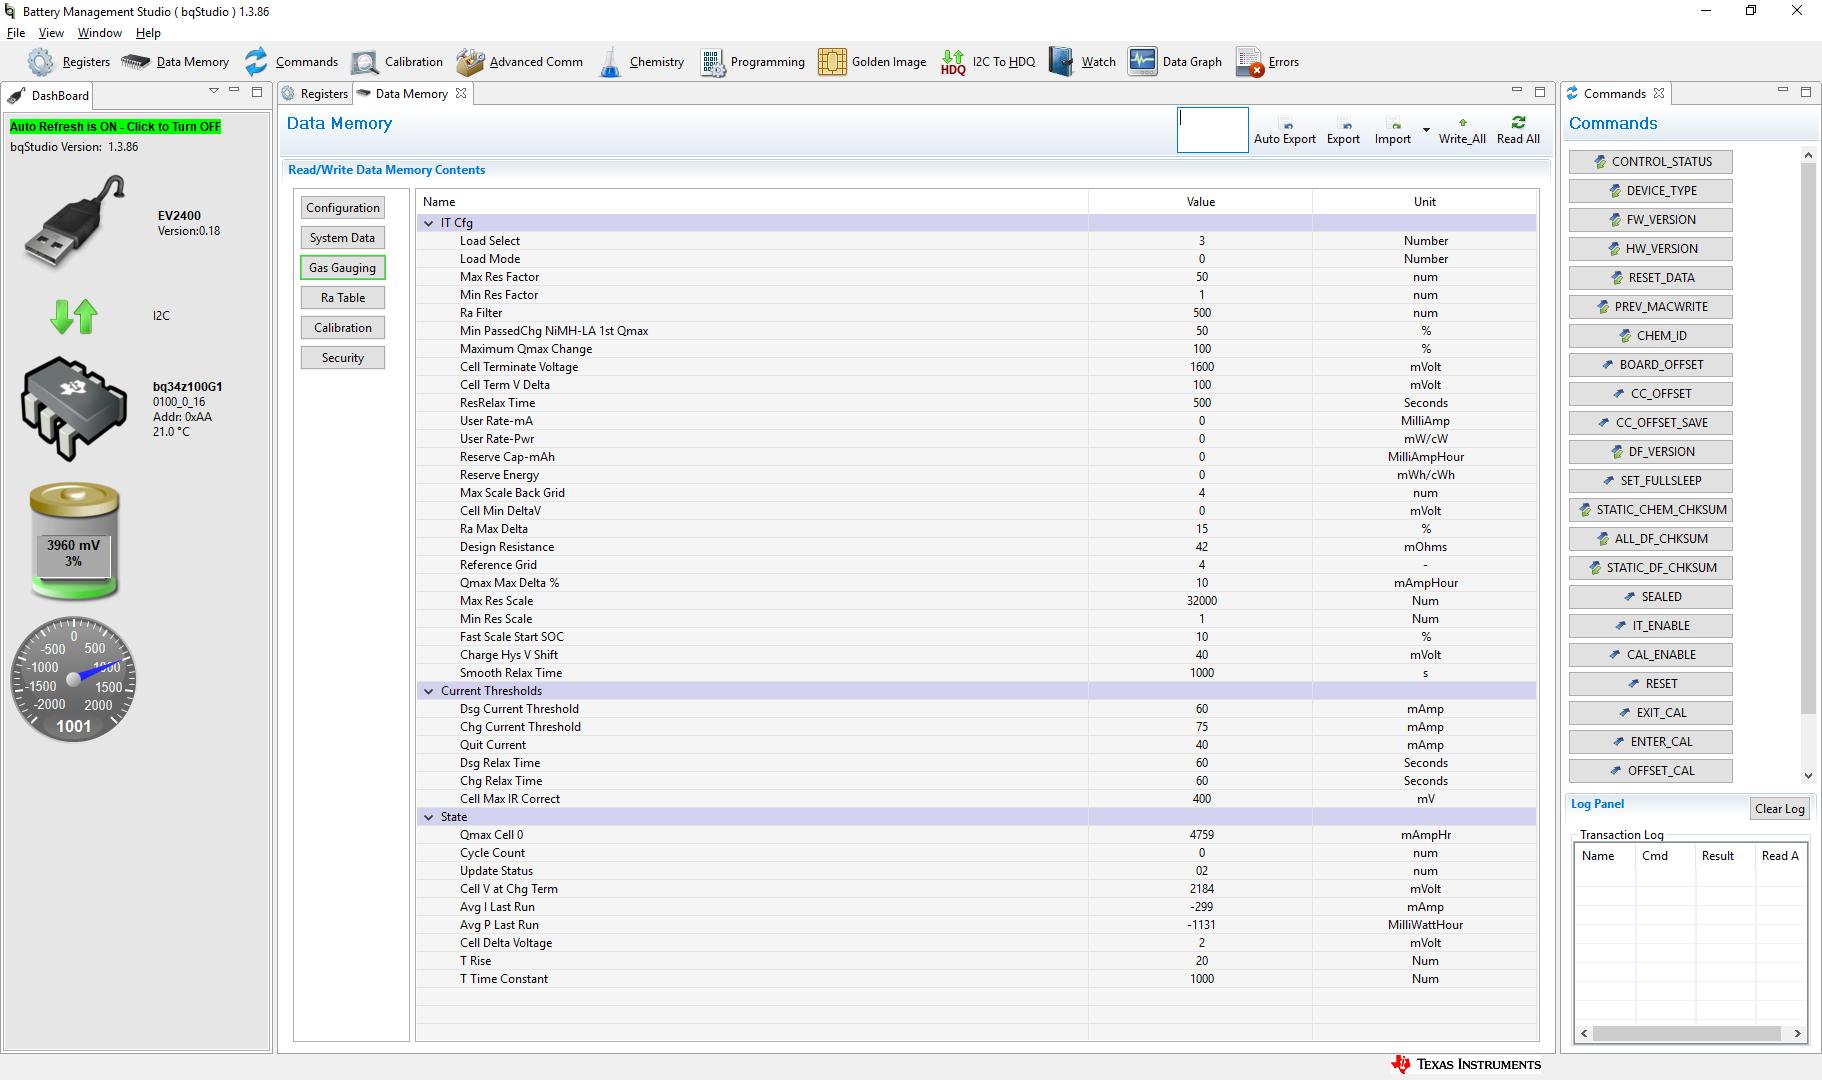Click the I2C communication arrows icon
Screen dimensions: 1822x1080
74,316
